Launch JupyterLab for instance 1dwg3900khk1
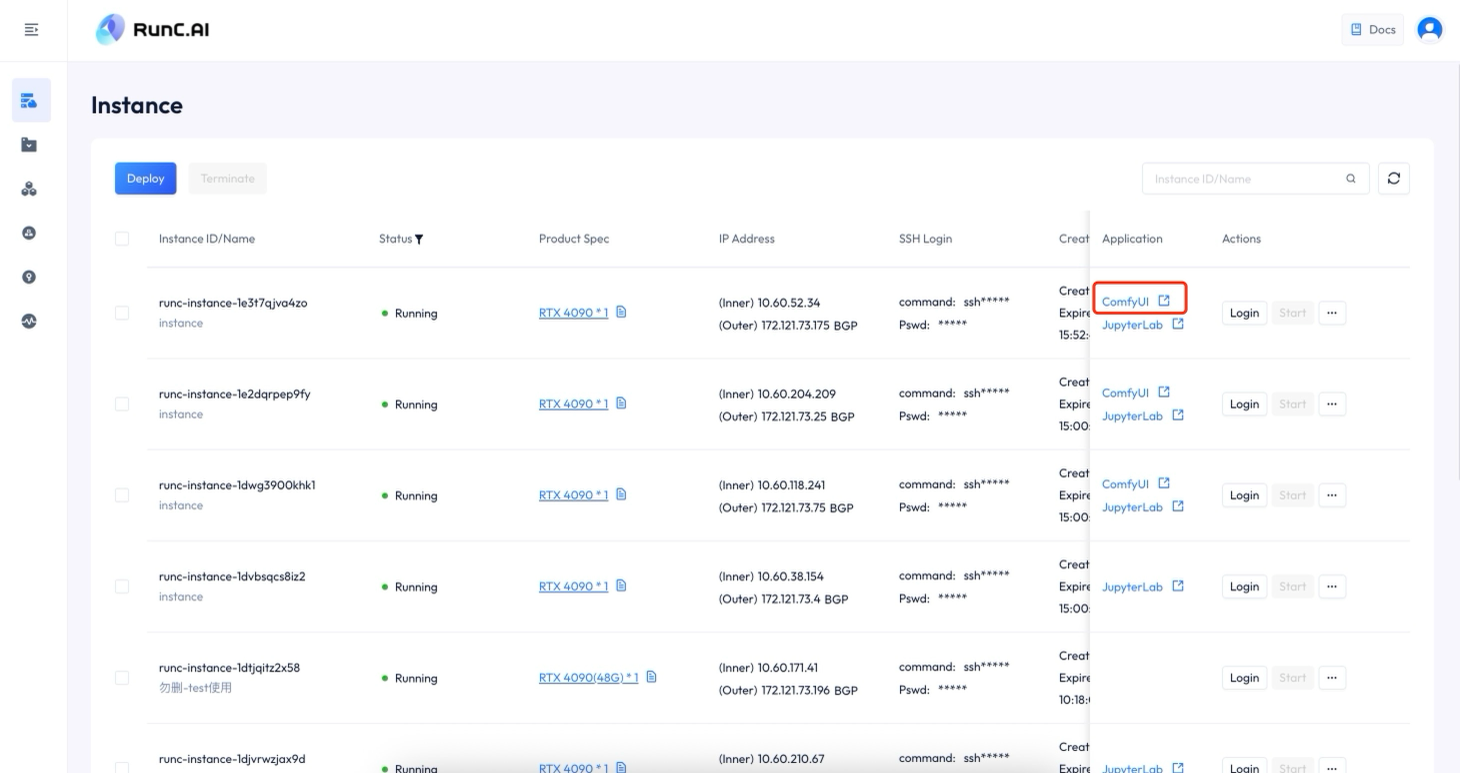The image size is (1460, 773). tap(1143, 507)
